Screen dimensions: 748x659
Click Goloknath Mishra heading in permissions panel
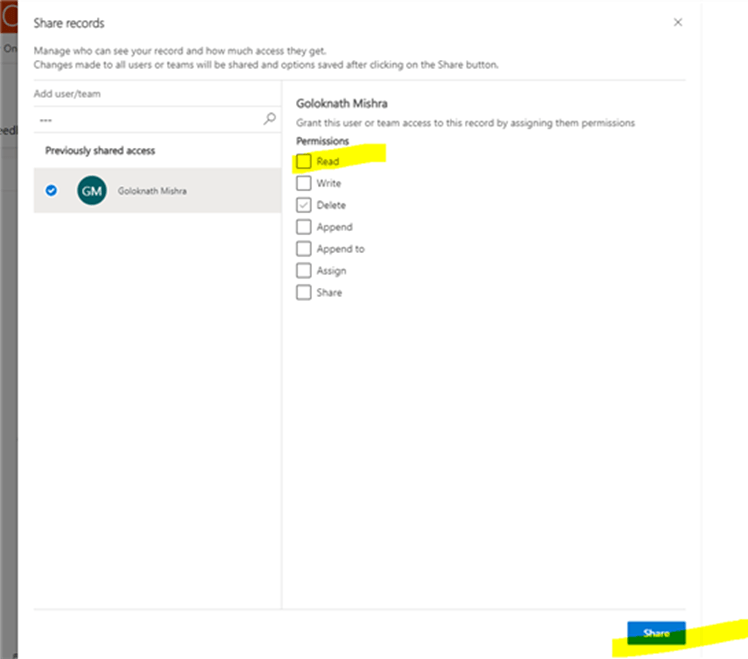(x=341, y=103)
